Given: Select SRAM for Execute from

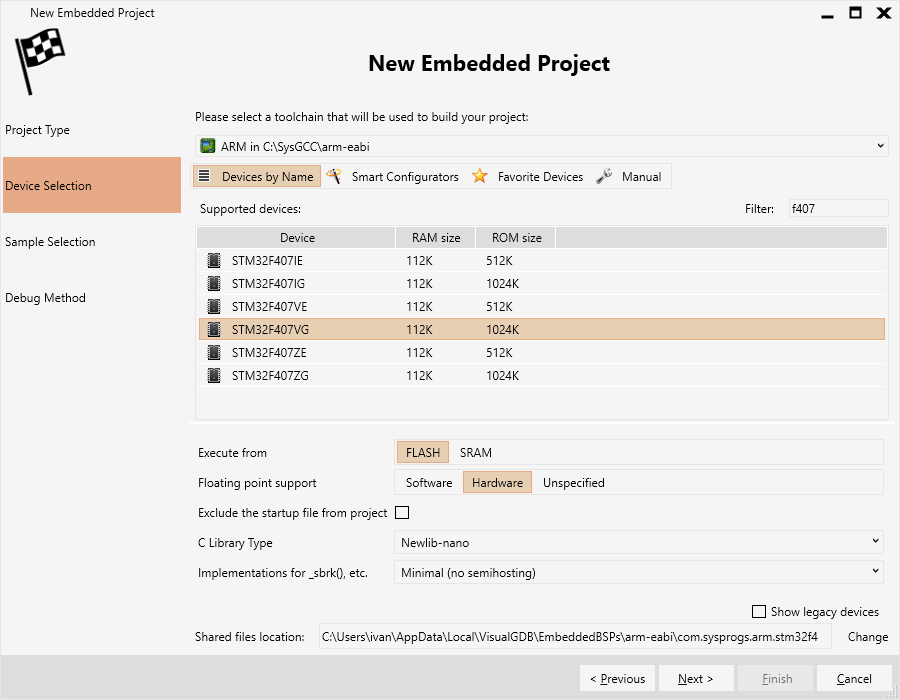Looking at the screenshot, I should tap(475, 453).
